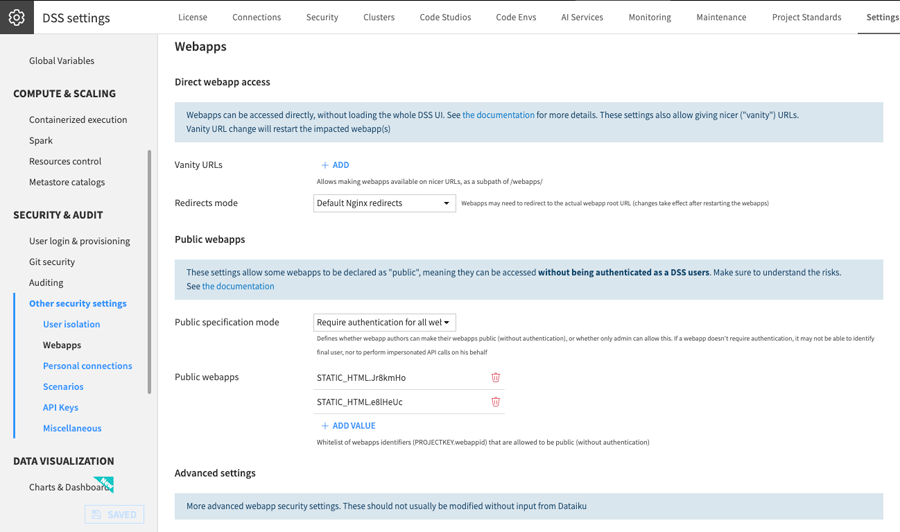
Task: Open the Public specification mode dropdown
Action: (x=385, y=323)
